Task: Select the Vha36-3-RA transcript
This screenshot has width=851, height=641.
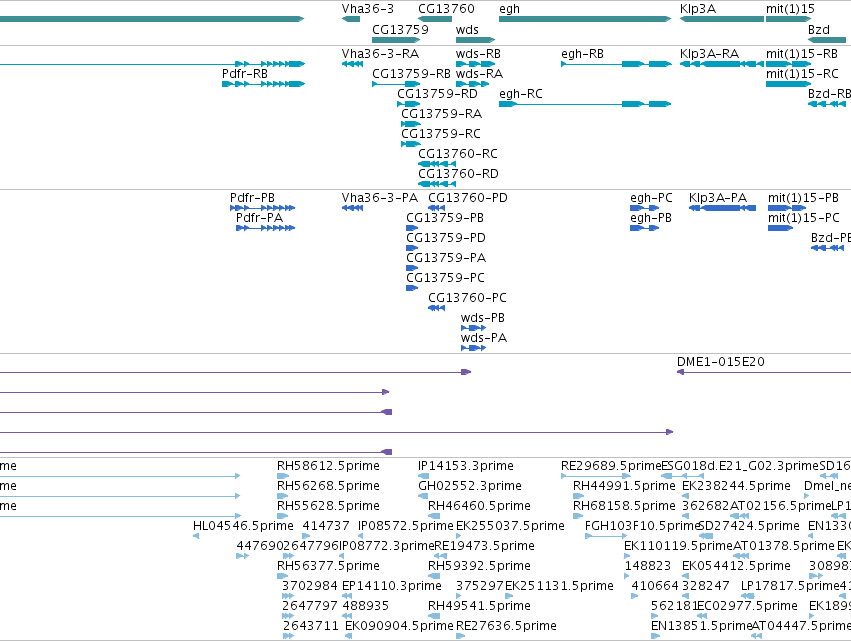Action: (x=352, y=64)
